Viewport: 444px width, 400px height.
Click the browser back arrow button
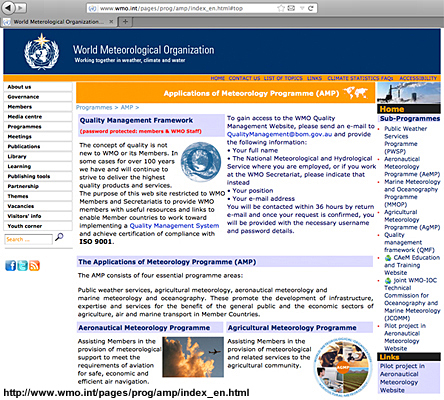tap(9, 7)
